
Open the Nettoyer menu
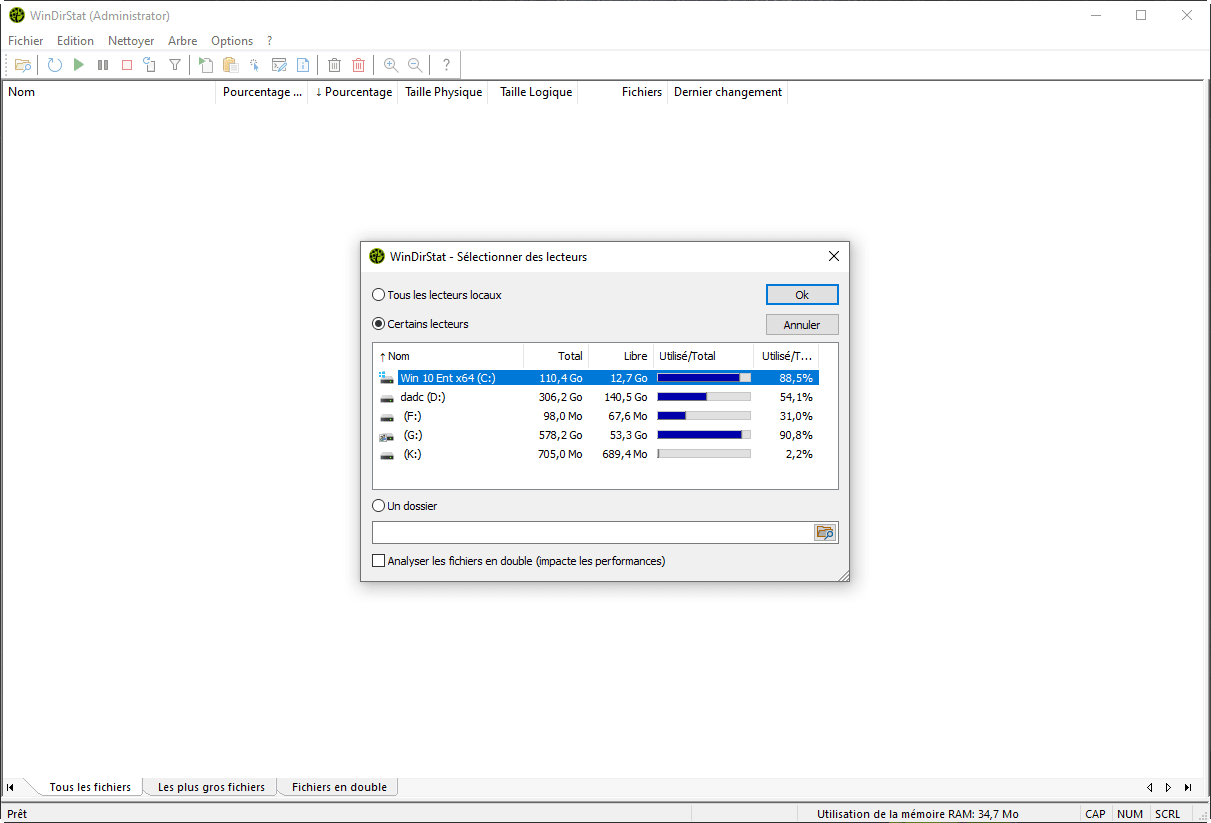pyautogui.click(x=131, y=41)
